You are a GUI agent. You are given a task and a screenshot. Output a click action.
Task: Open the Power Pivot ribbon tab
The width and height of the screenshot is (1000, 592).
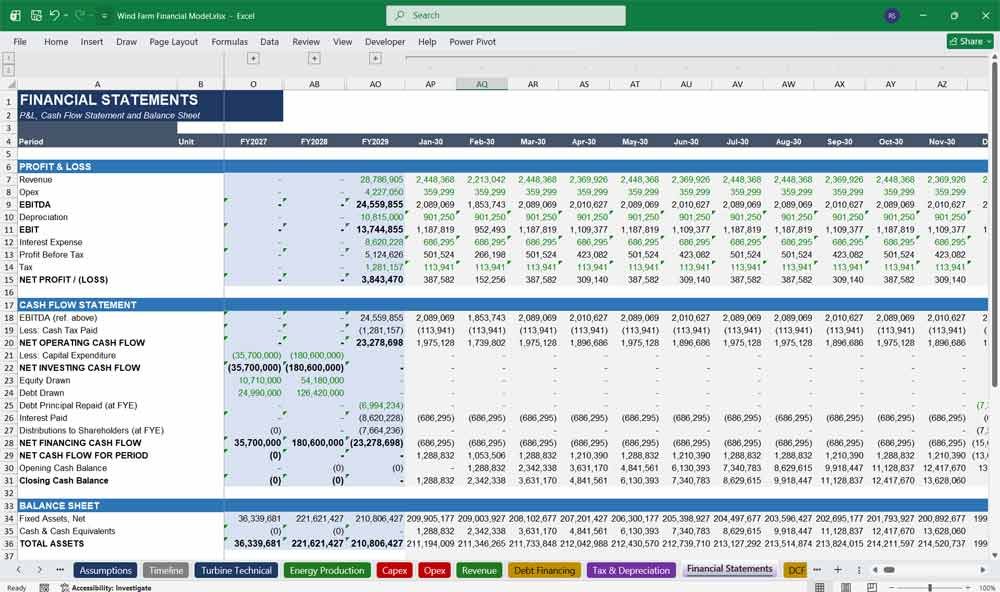[x=473, y=41]
